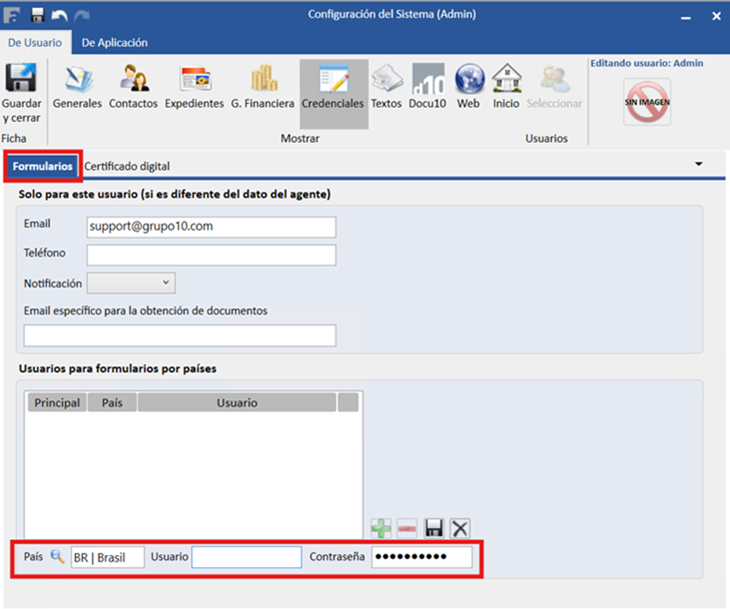Click the Usuario input field

(x=247, y=557)
